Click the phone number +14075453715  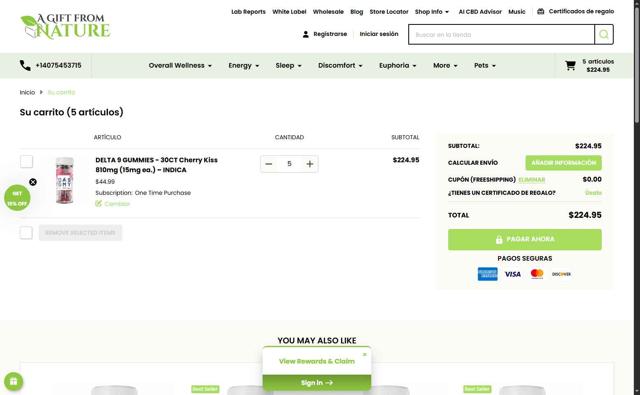tap(58, 66)
